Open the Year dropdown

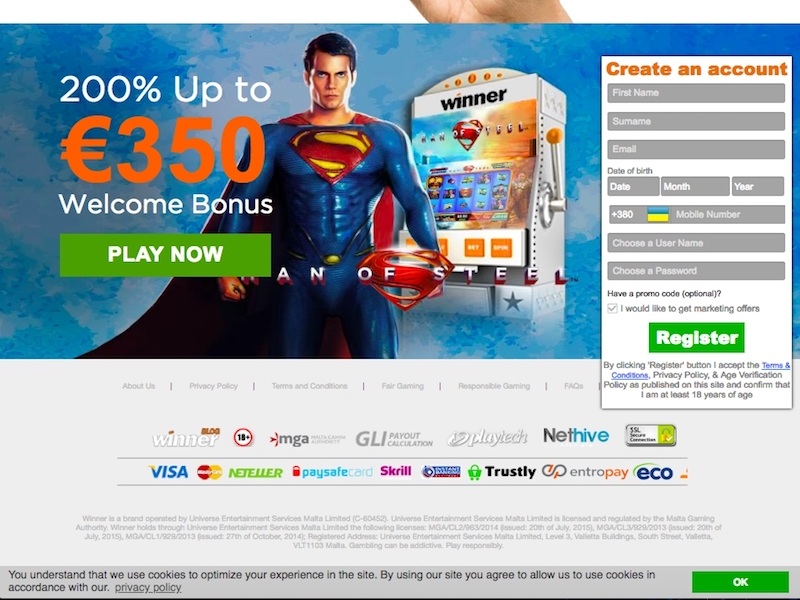point(758,187)
